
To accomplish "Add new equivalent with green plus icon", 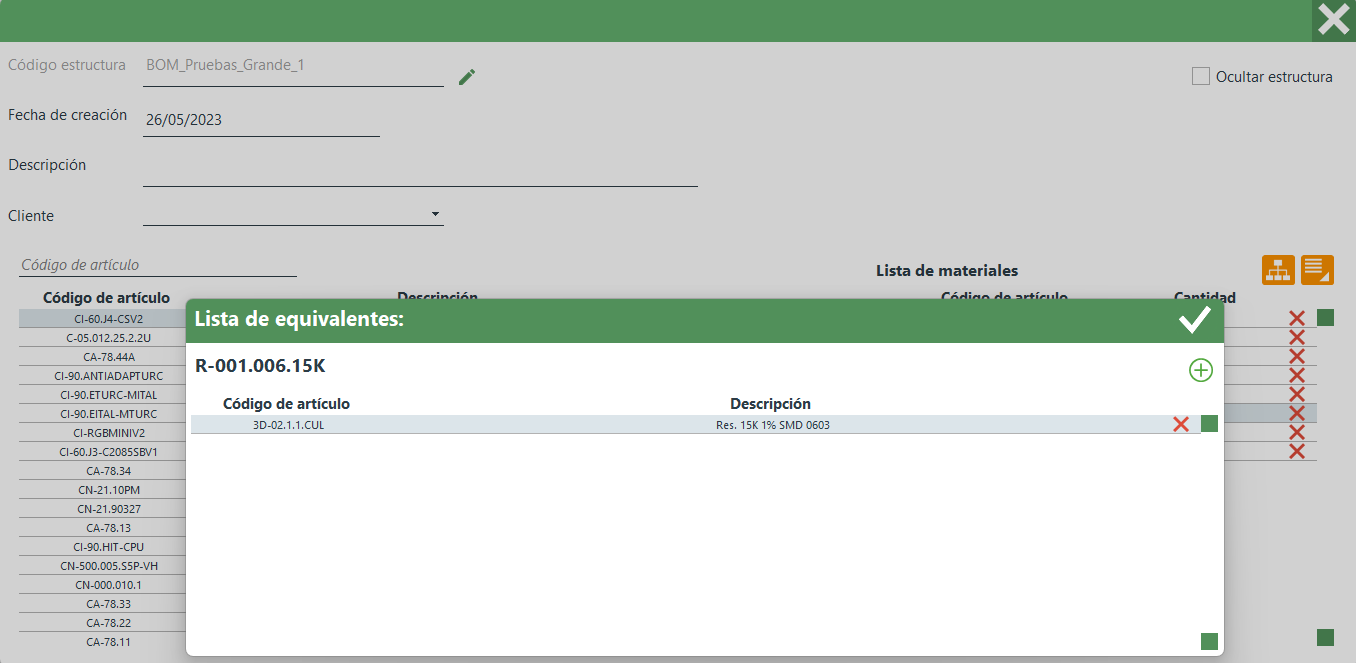I will (x=1200, y=370).
